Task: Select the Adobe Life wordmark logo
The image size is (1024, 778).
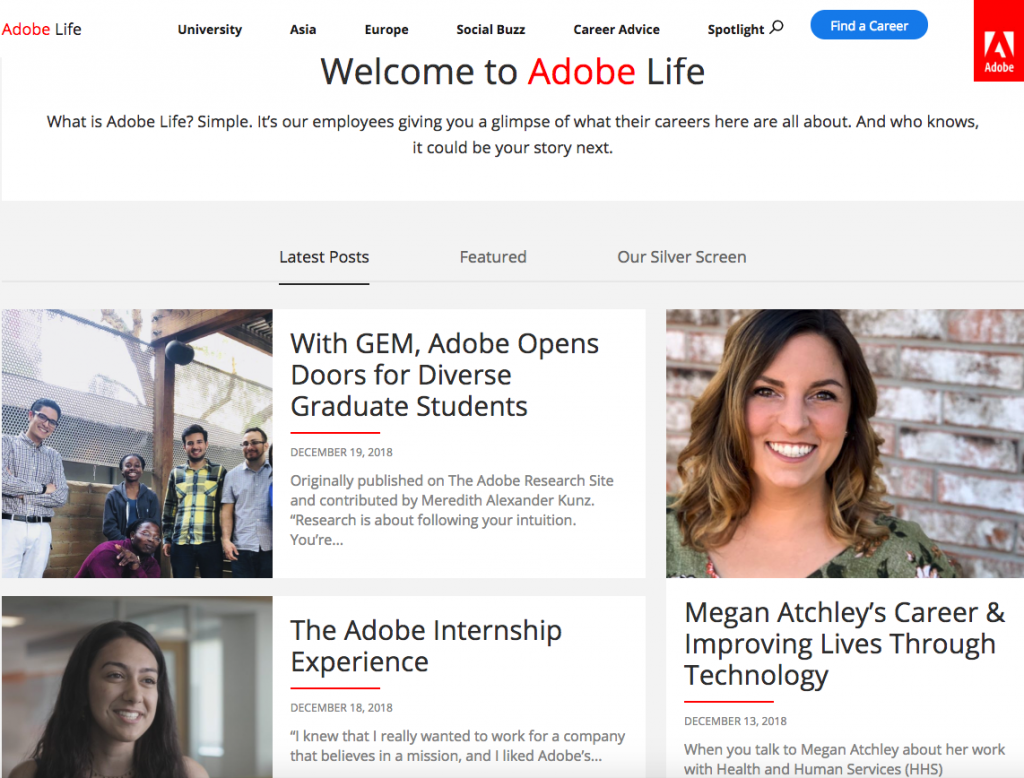Action: [x=41, y=29]
